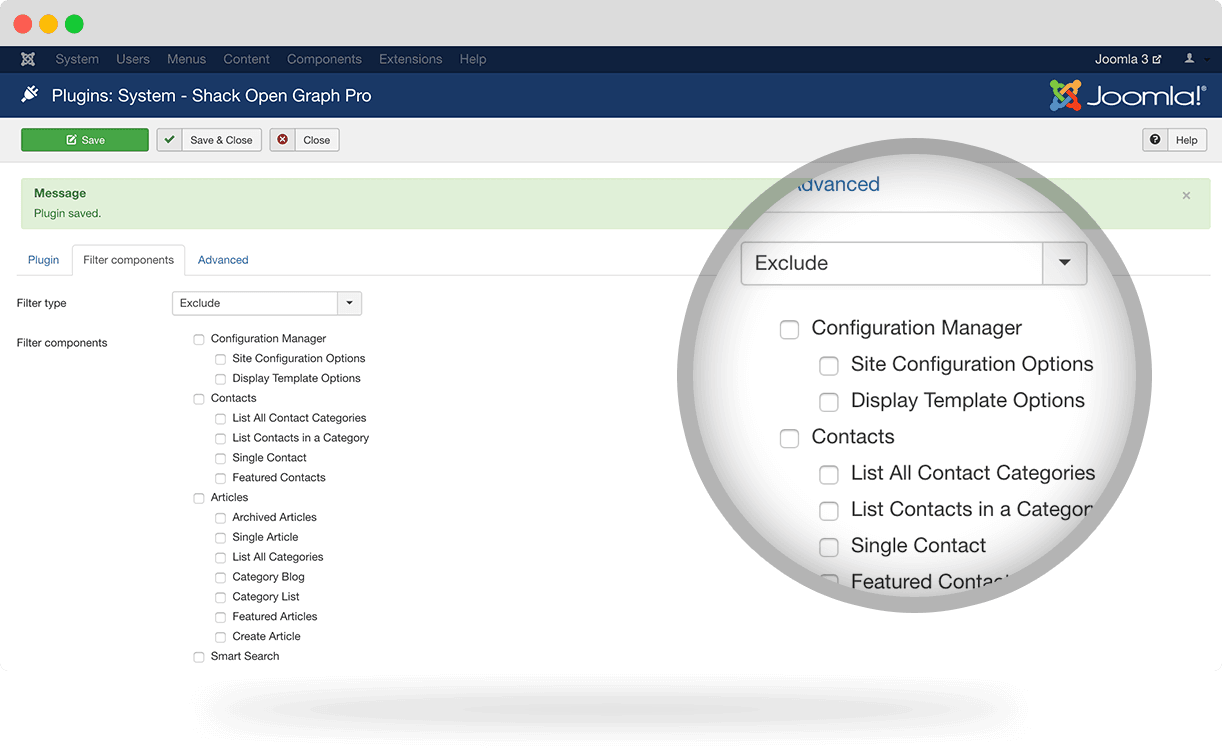Enable the List All Categories checkbox

coord(221,558)
